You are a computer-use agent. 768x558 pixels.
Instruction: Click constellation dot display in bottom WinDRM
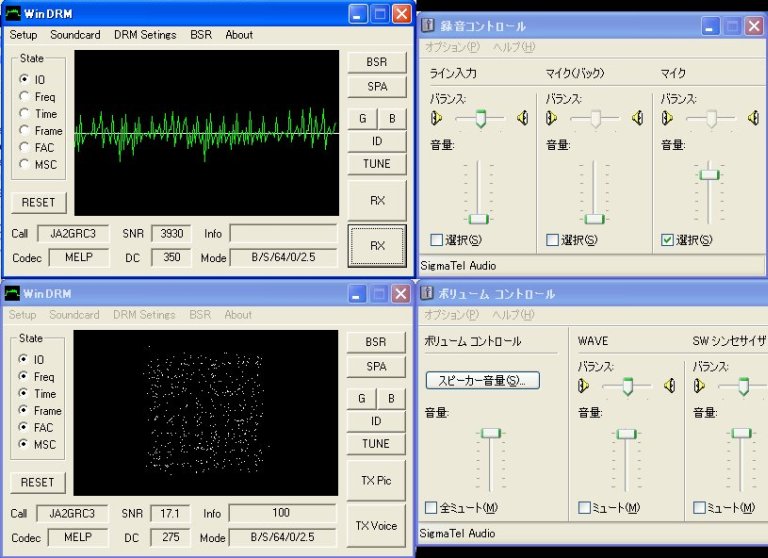pyautogui.click(x=206, y=412)
